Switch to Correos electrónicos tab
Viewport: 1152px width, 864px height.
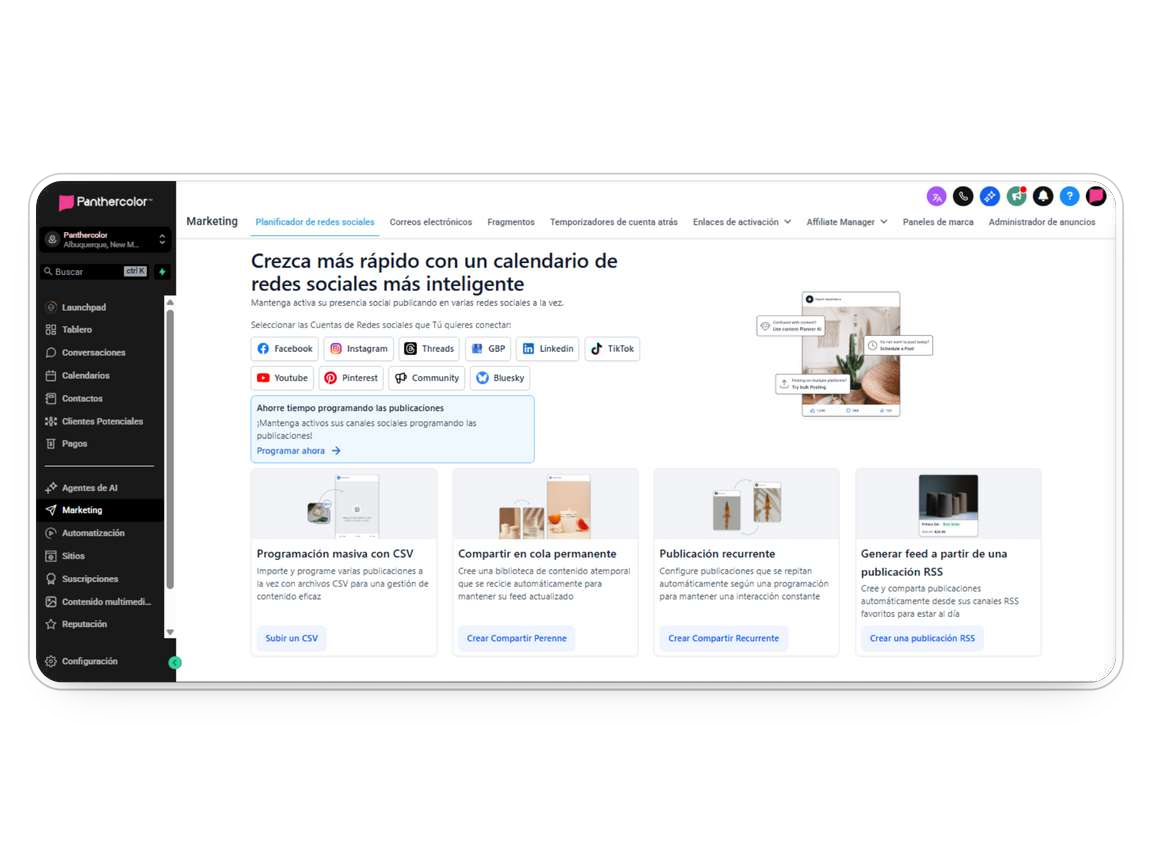(431, 222)
